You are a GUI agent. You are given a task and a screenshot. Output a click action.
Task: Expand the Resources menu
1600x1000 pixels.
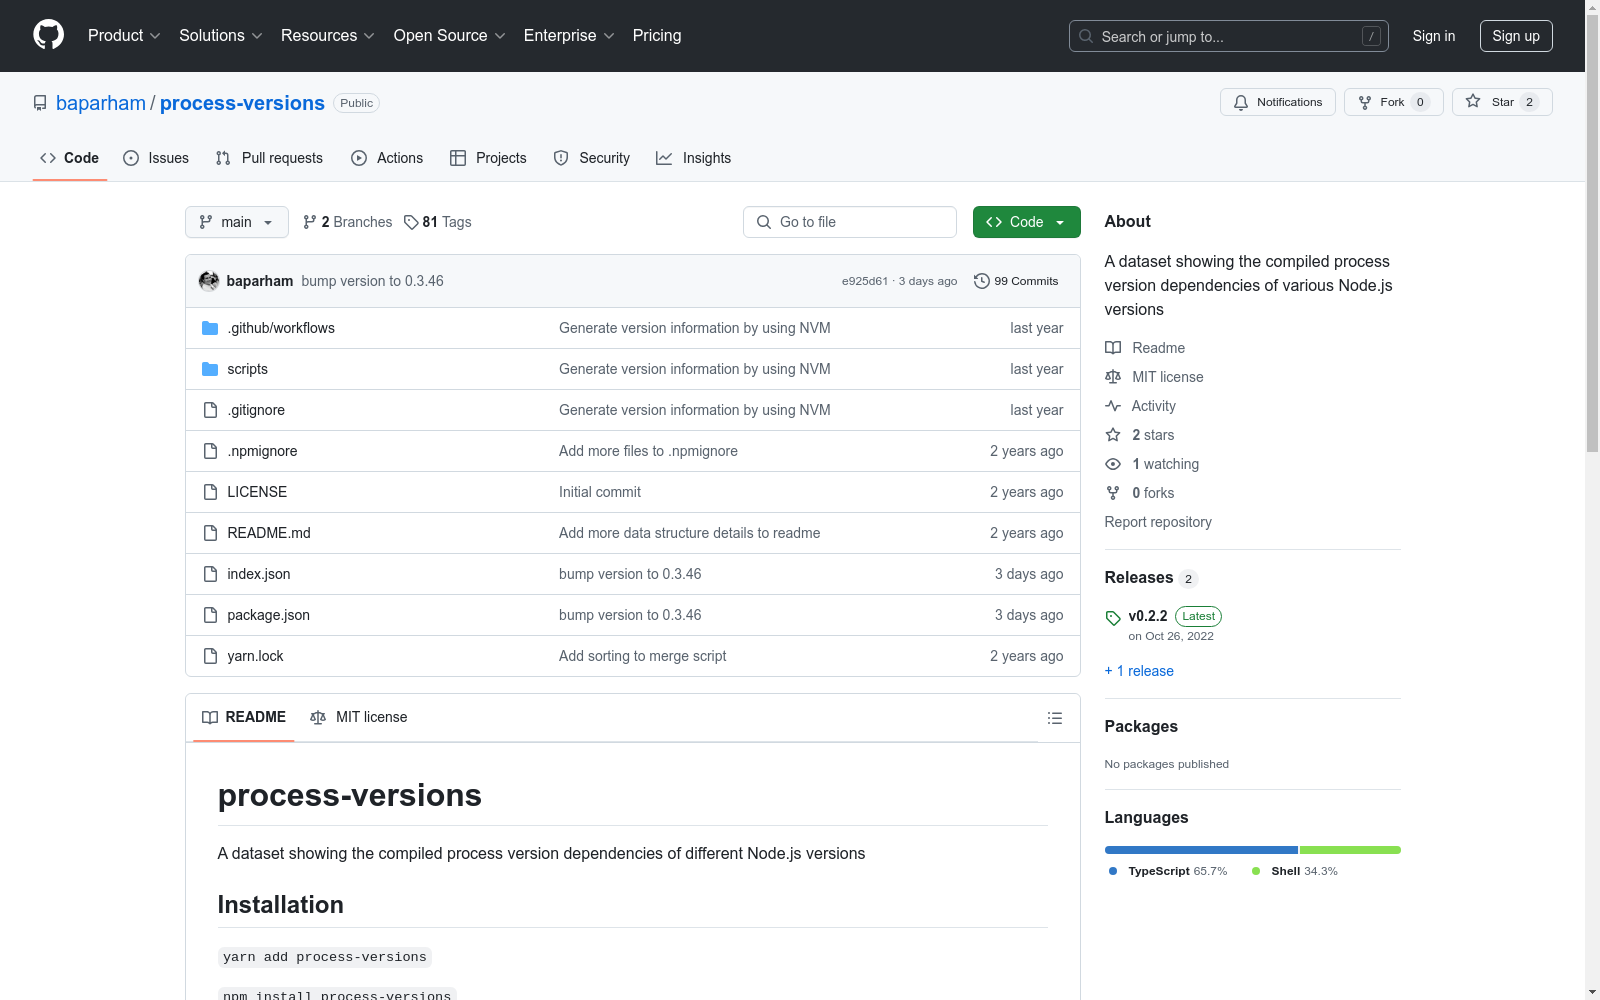coord(328,35)
